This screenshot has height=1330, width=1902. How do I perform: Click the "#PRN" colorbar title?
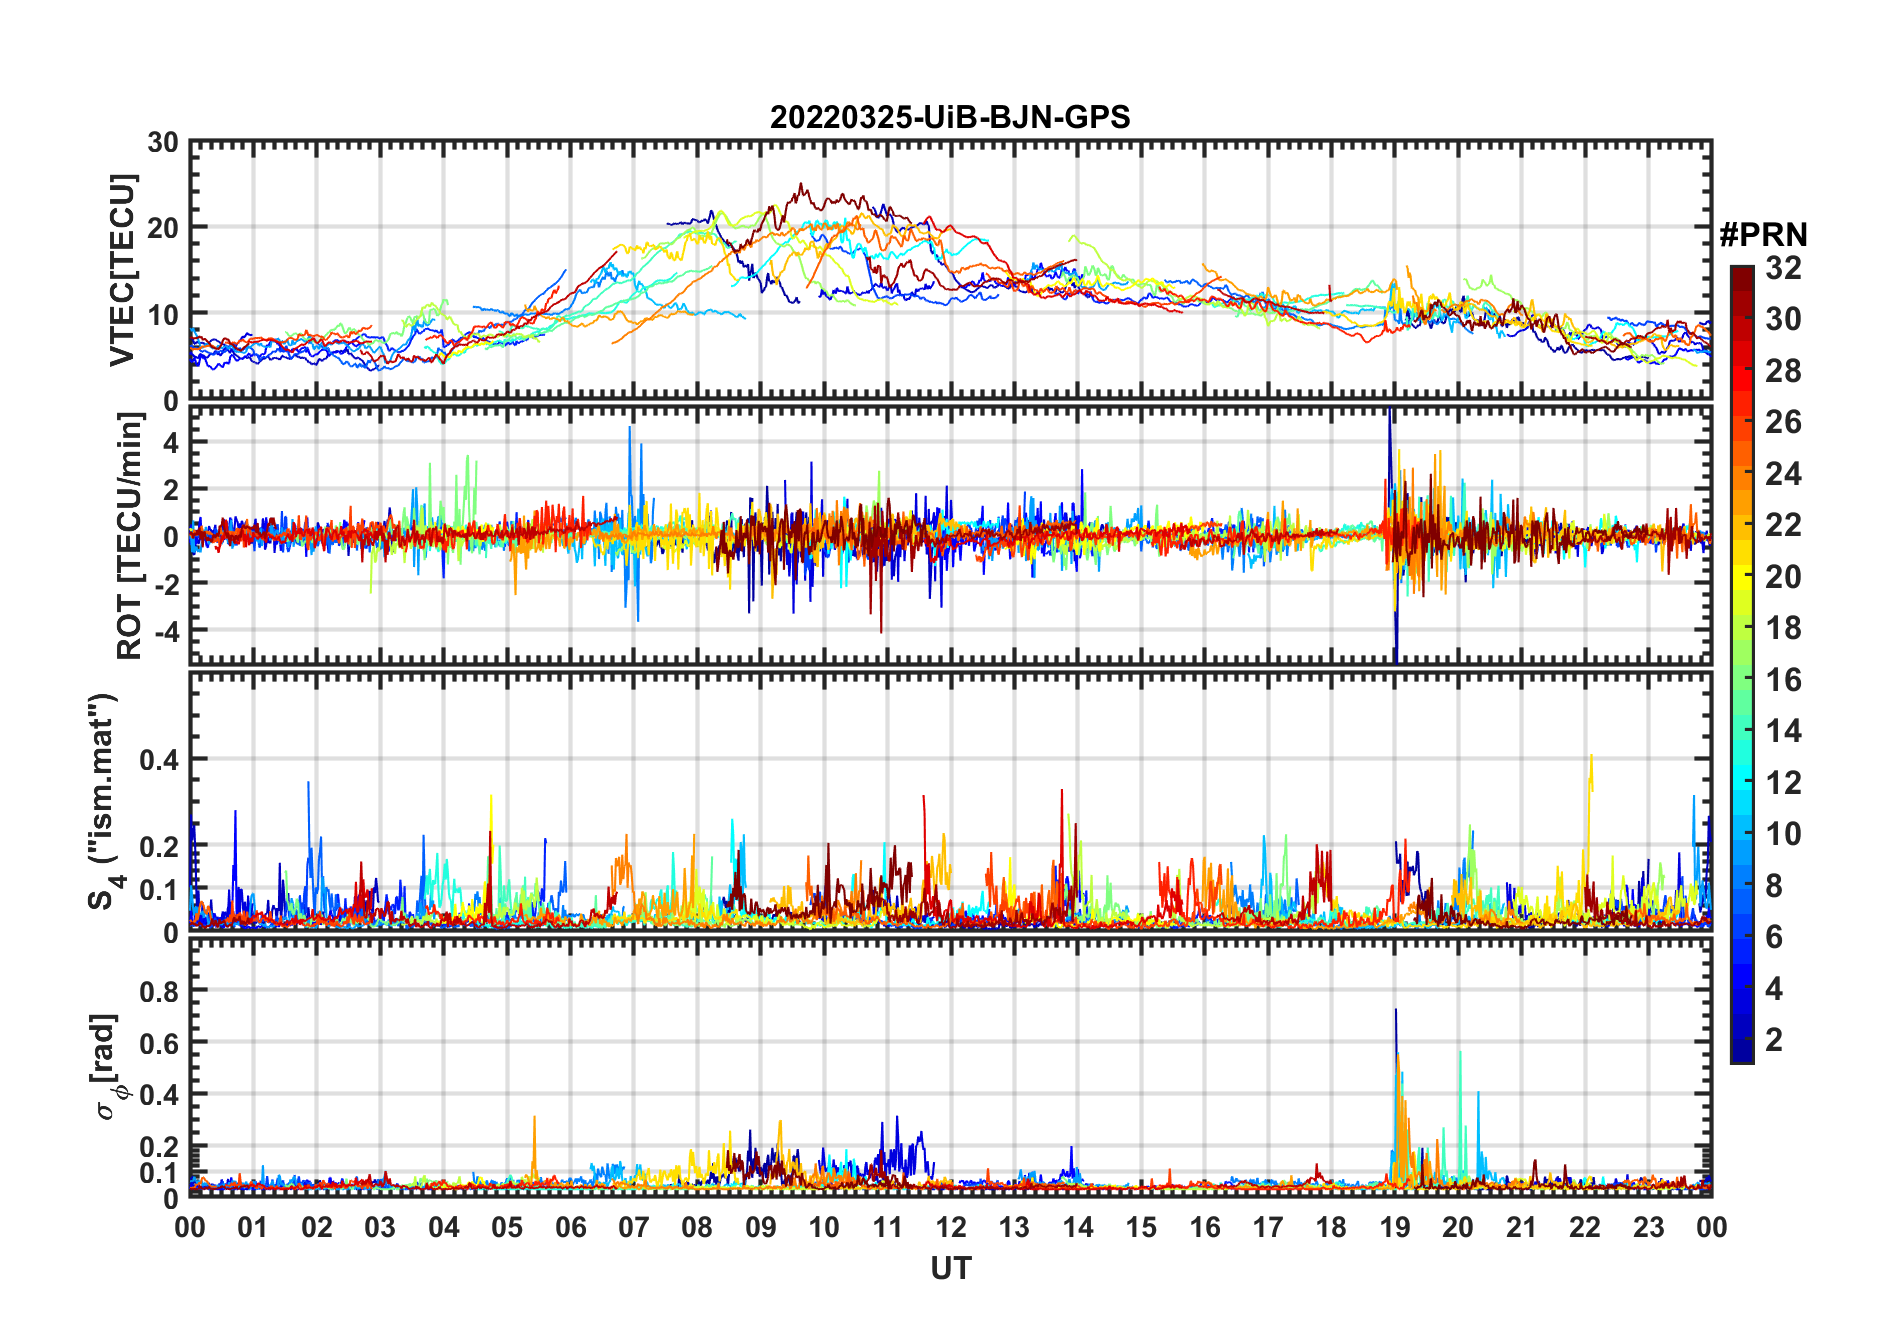click(x=1763, y=235)
